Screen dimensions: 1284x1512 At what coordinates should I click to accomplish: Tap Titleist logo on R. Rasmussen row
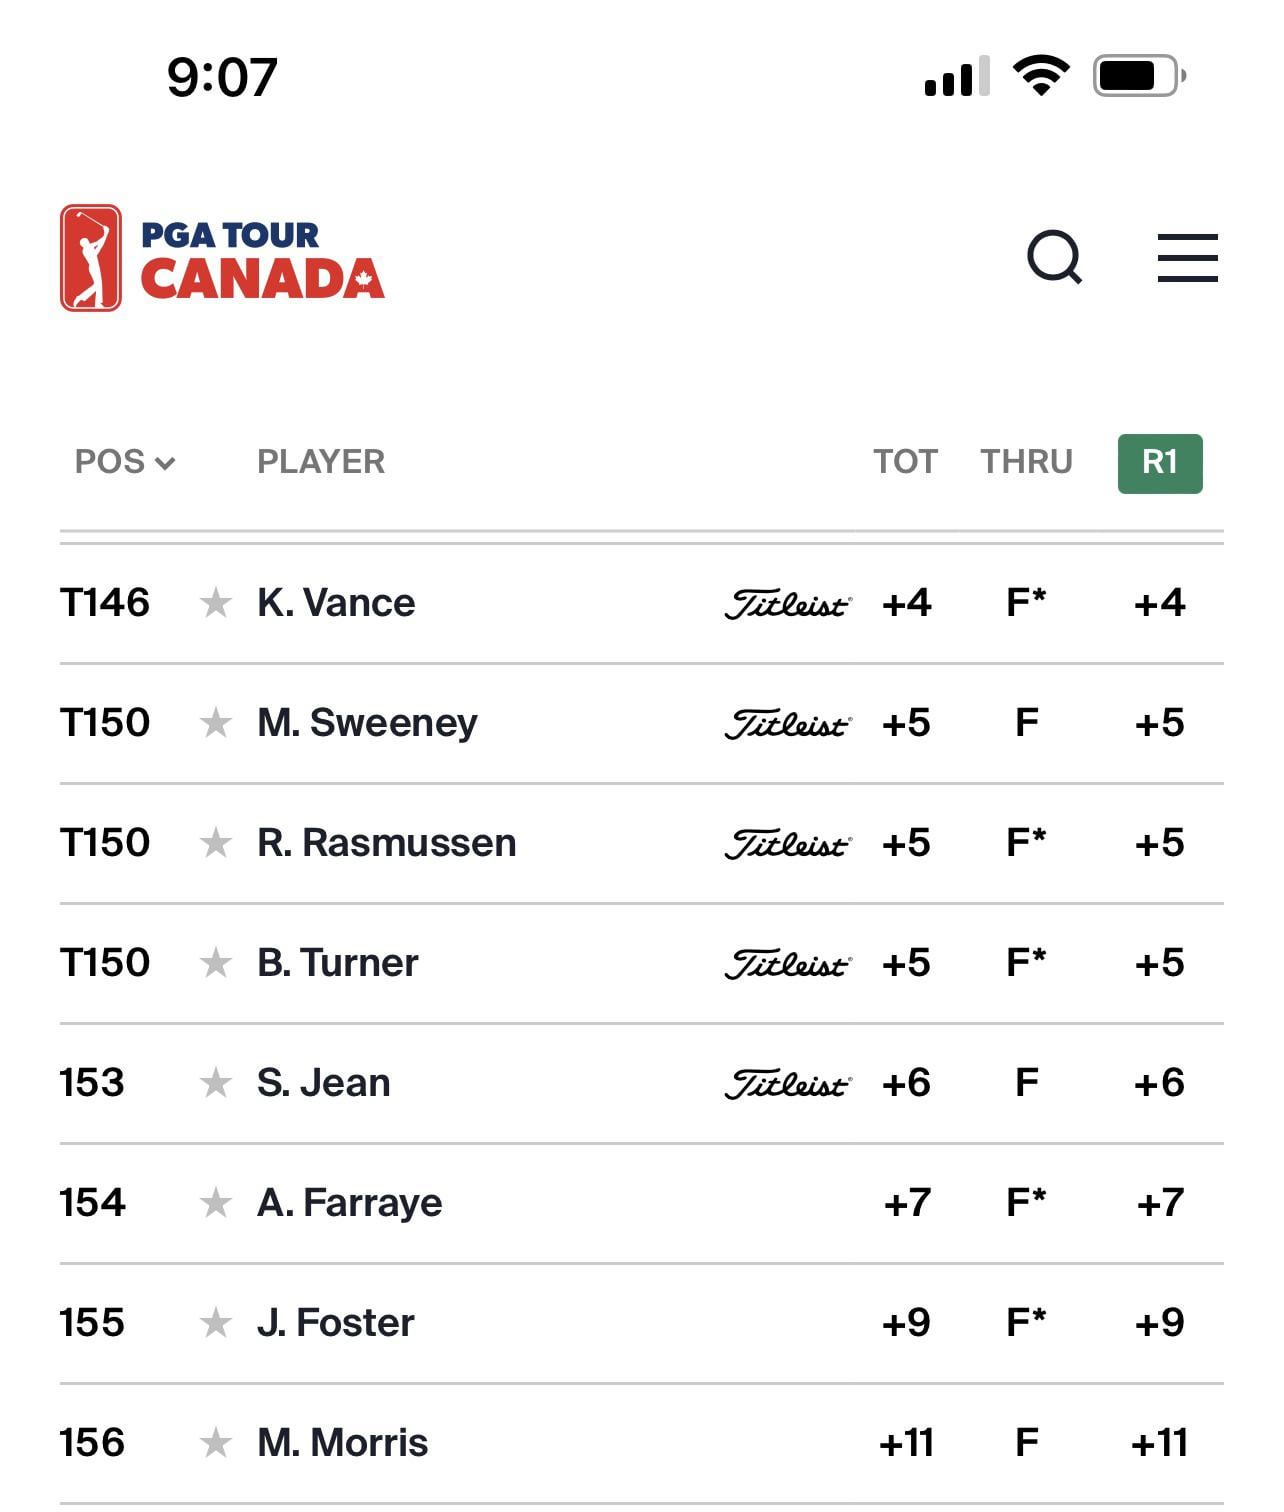coord(788,844)
